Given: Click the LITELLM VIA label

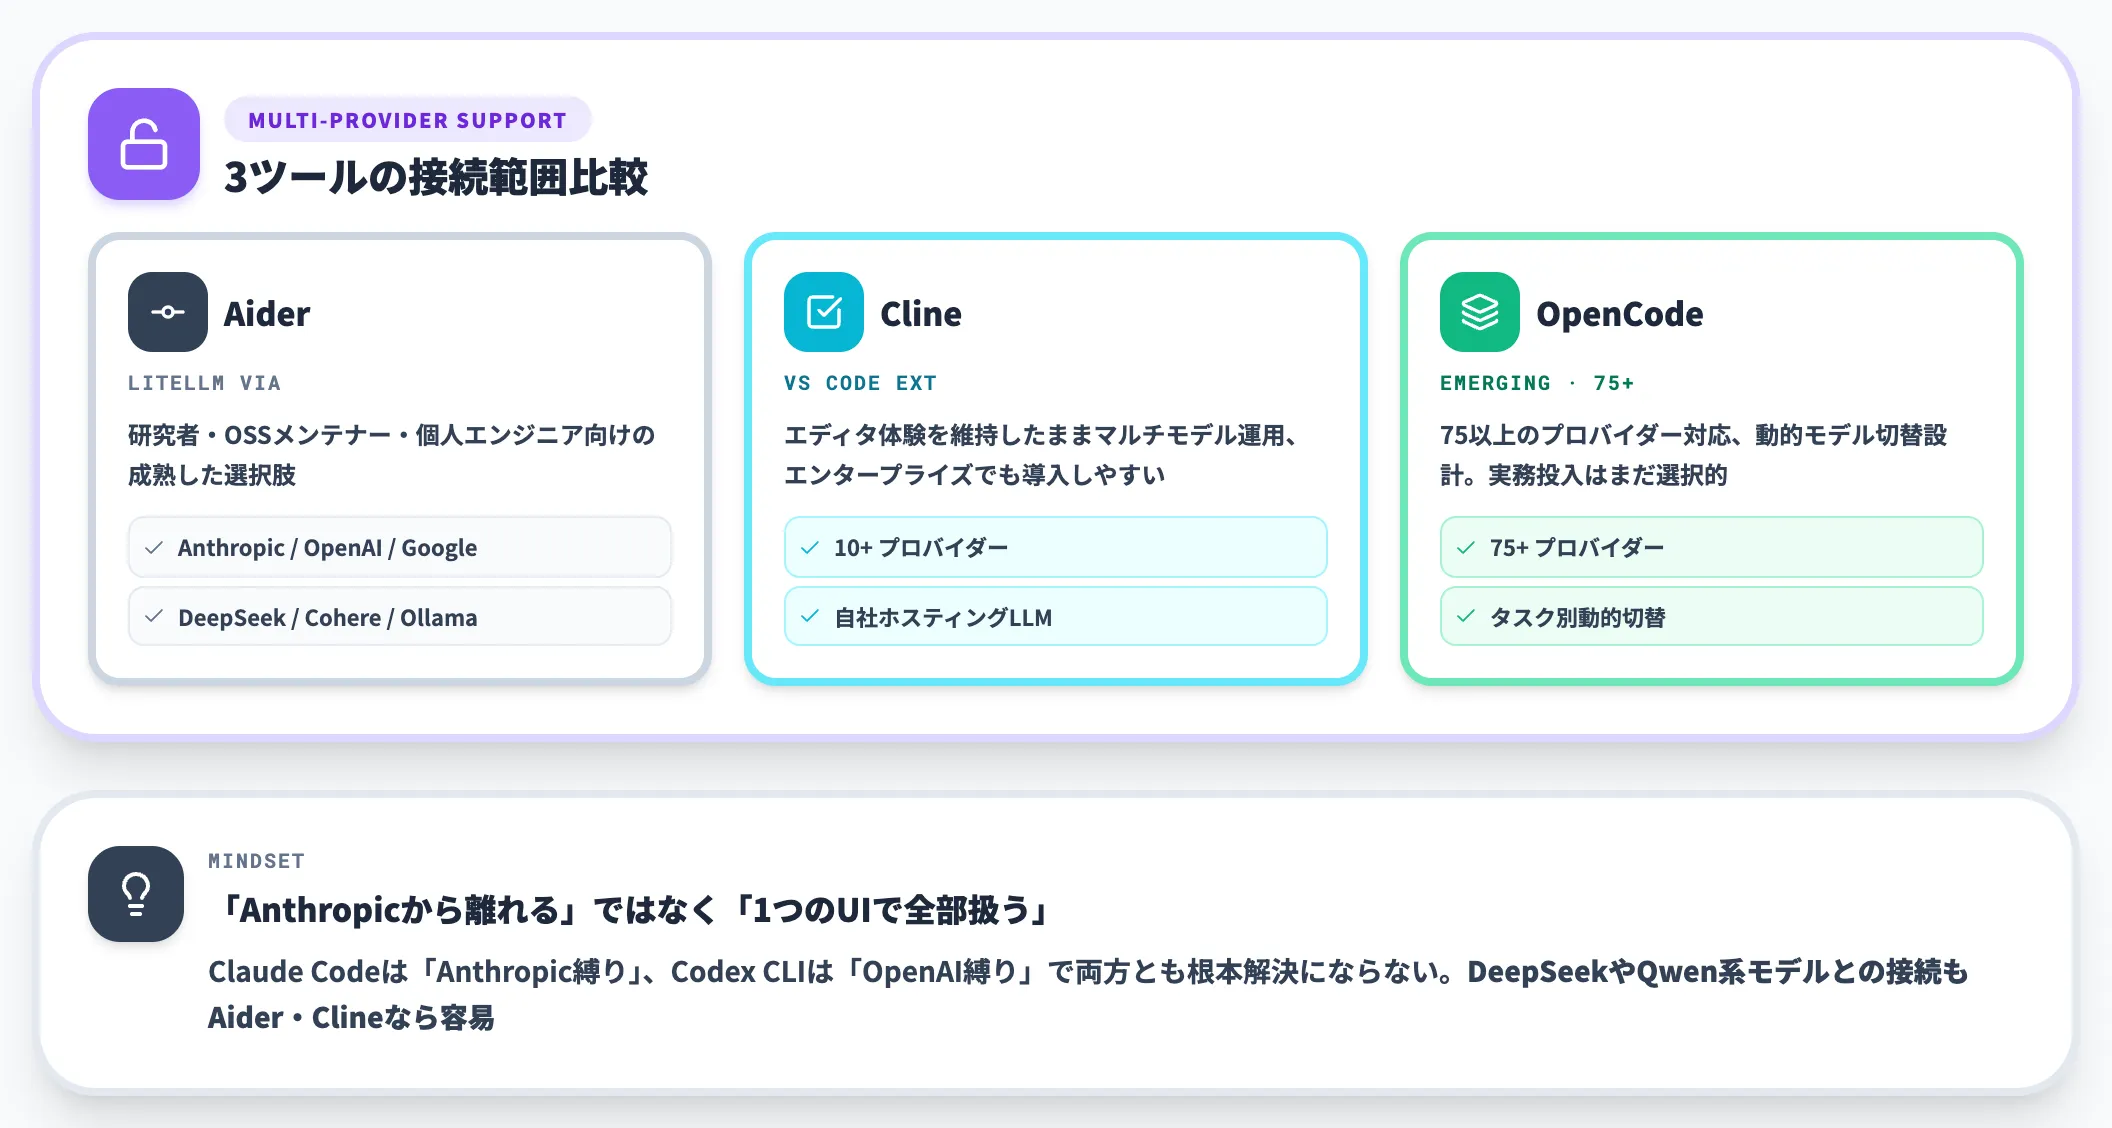Looking at the screenshot, I should pyautogui.click(x=204, y=383).
